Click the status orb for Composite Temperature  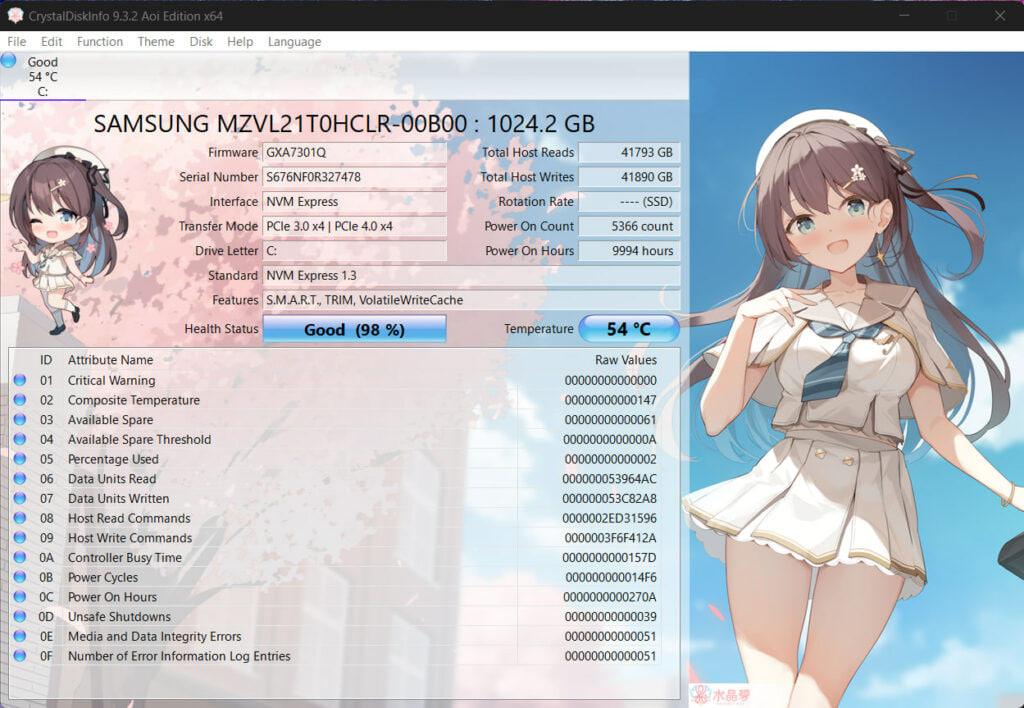20,400
